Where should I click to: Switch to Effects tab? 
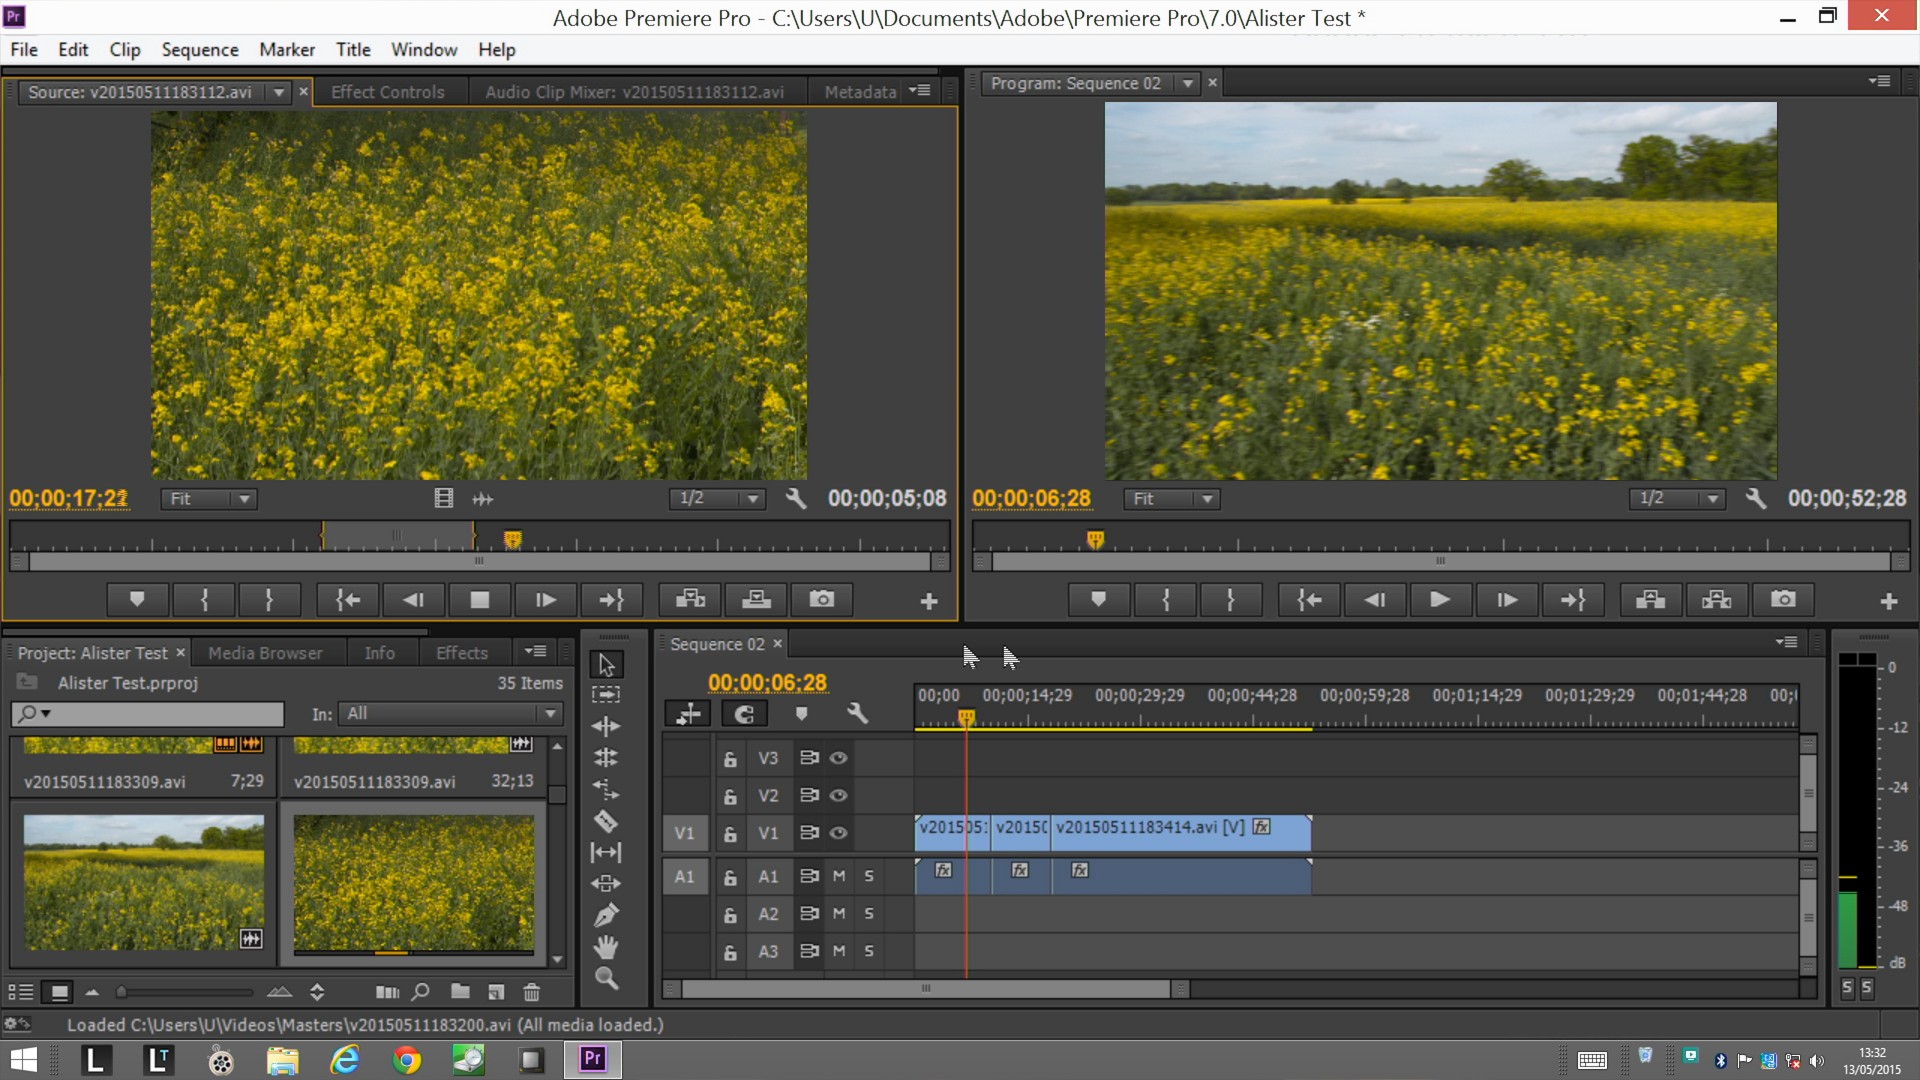pyautogui.click(x=462, y=653)
